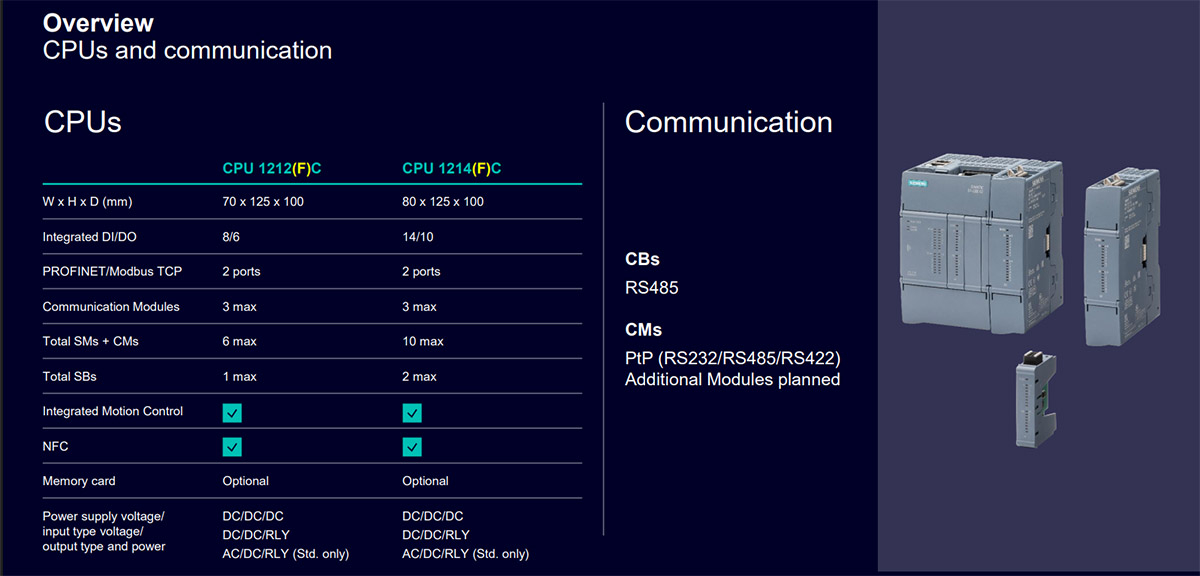Select the "PtP (RS232/RS485/RS422)" line

(732, 358)
